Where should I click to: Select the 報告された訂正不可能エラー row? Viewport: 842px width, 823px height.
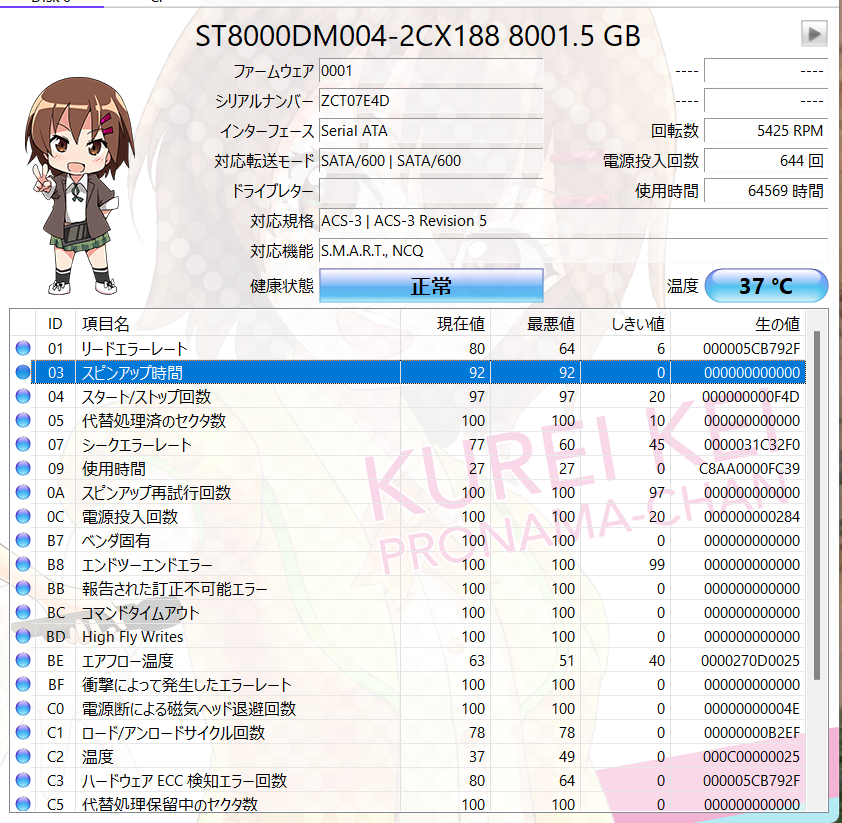[408, 588]
